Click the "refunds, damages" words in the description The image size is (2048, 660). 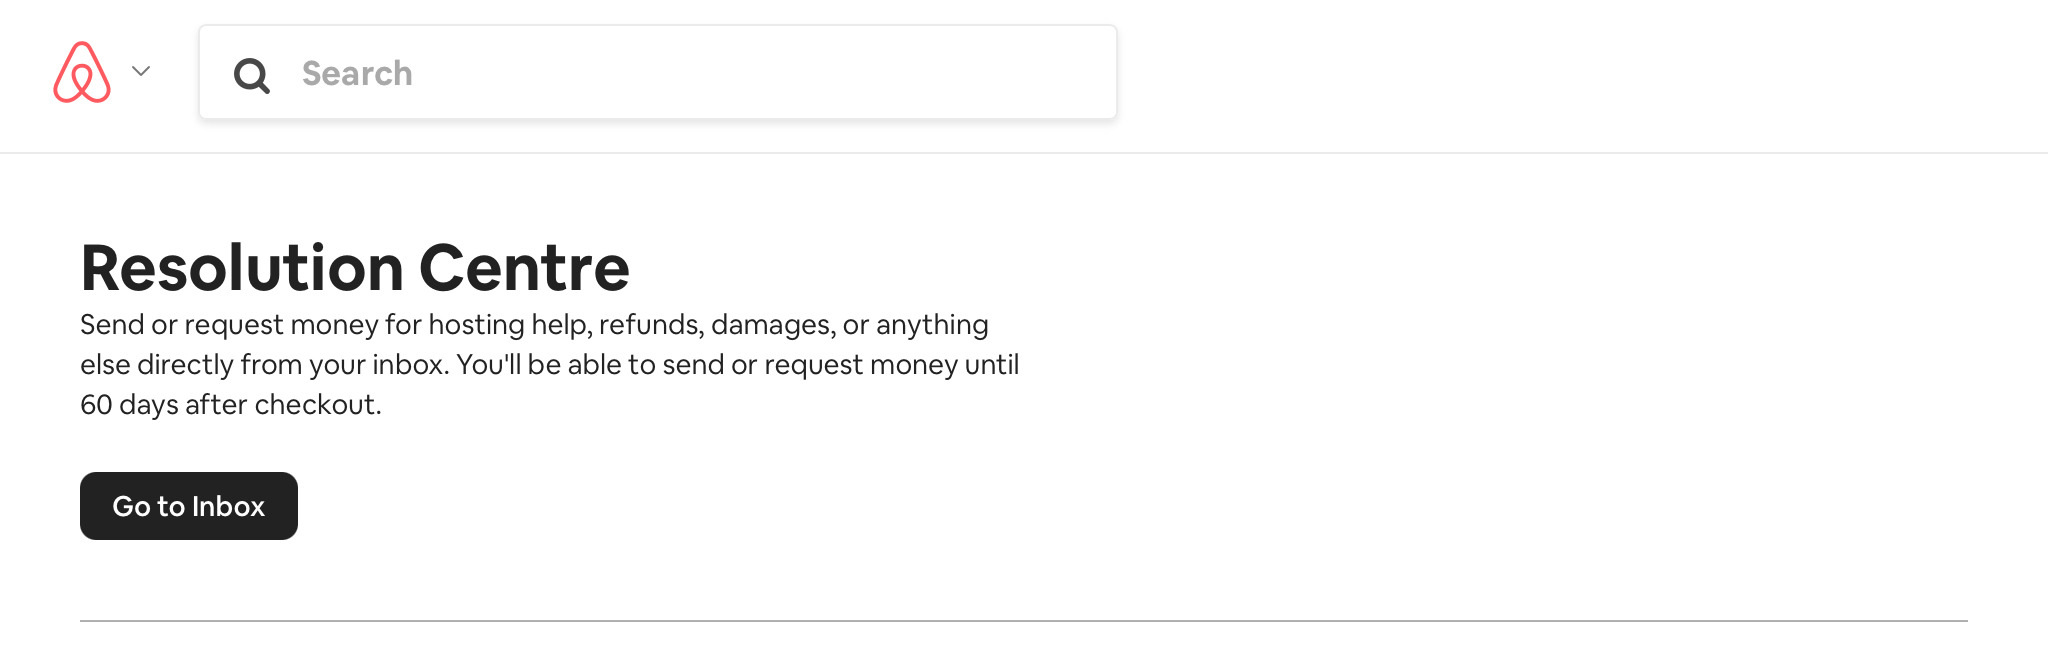[717, 325]
